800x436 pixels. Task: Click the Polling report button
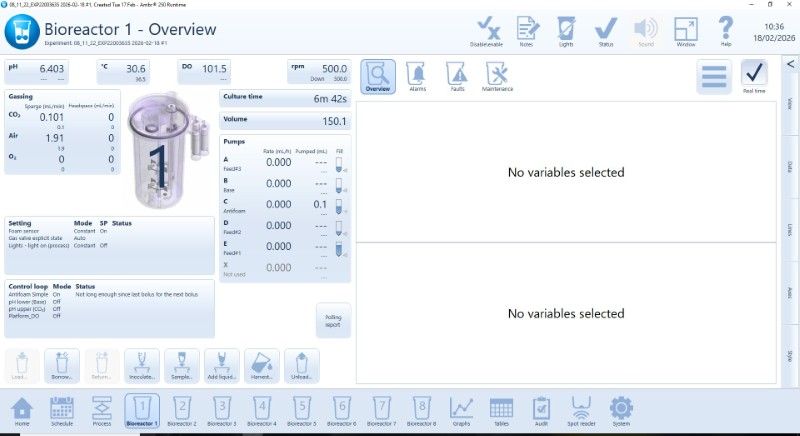coord(333,320)
